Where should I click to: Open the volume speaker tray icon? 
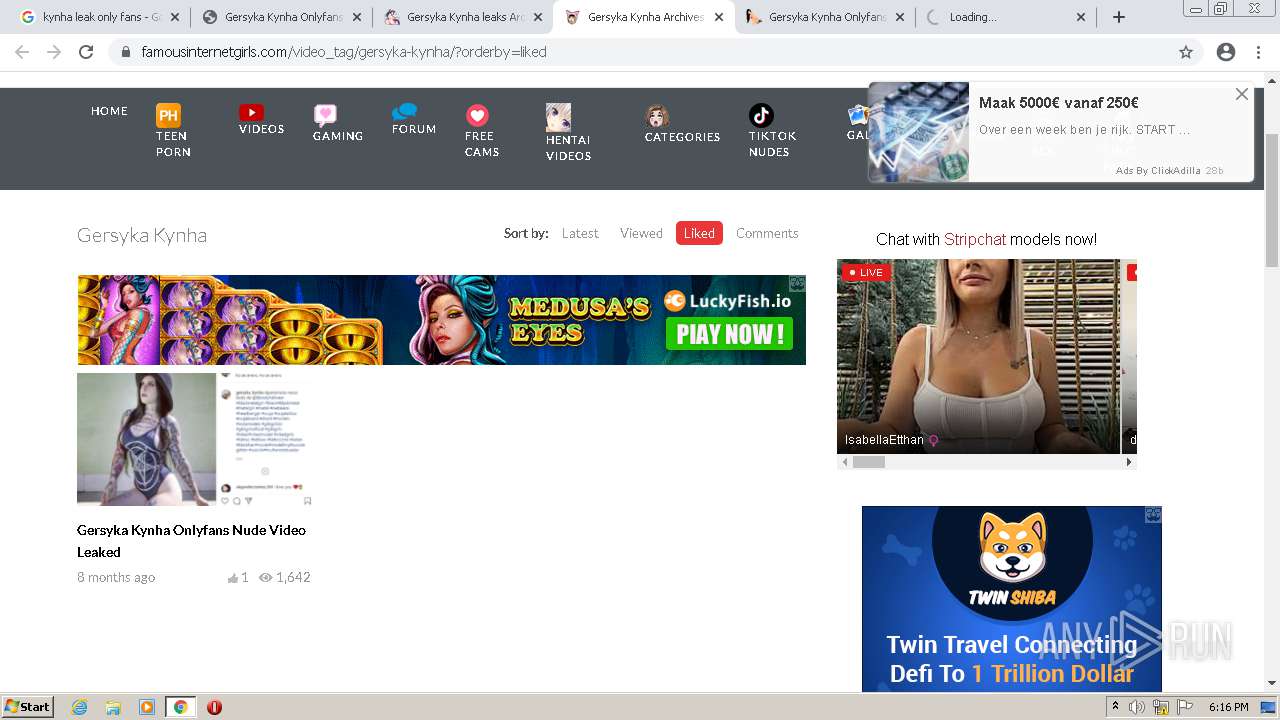click(x=1137, y=707)
